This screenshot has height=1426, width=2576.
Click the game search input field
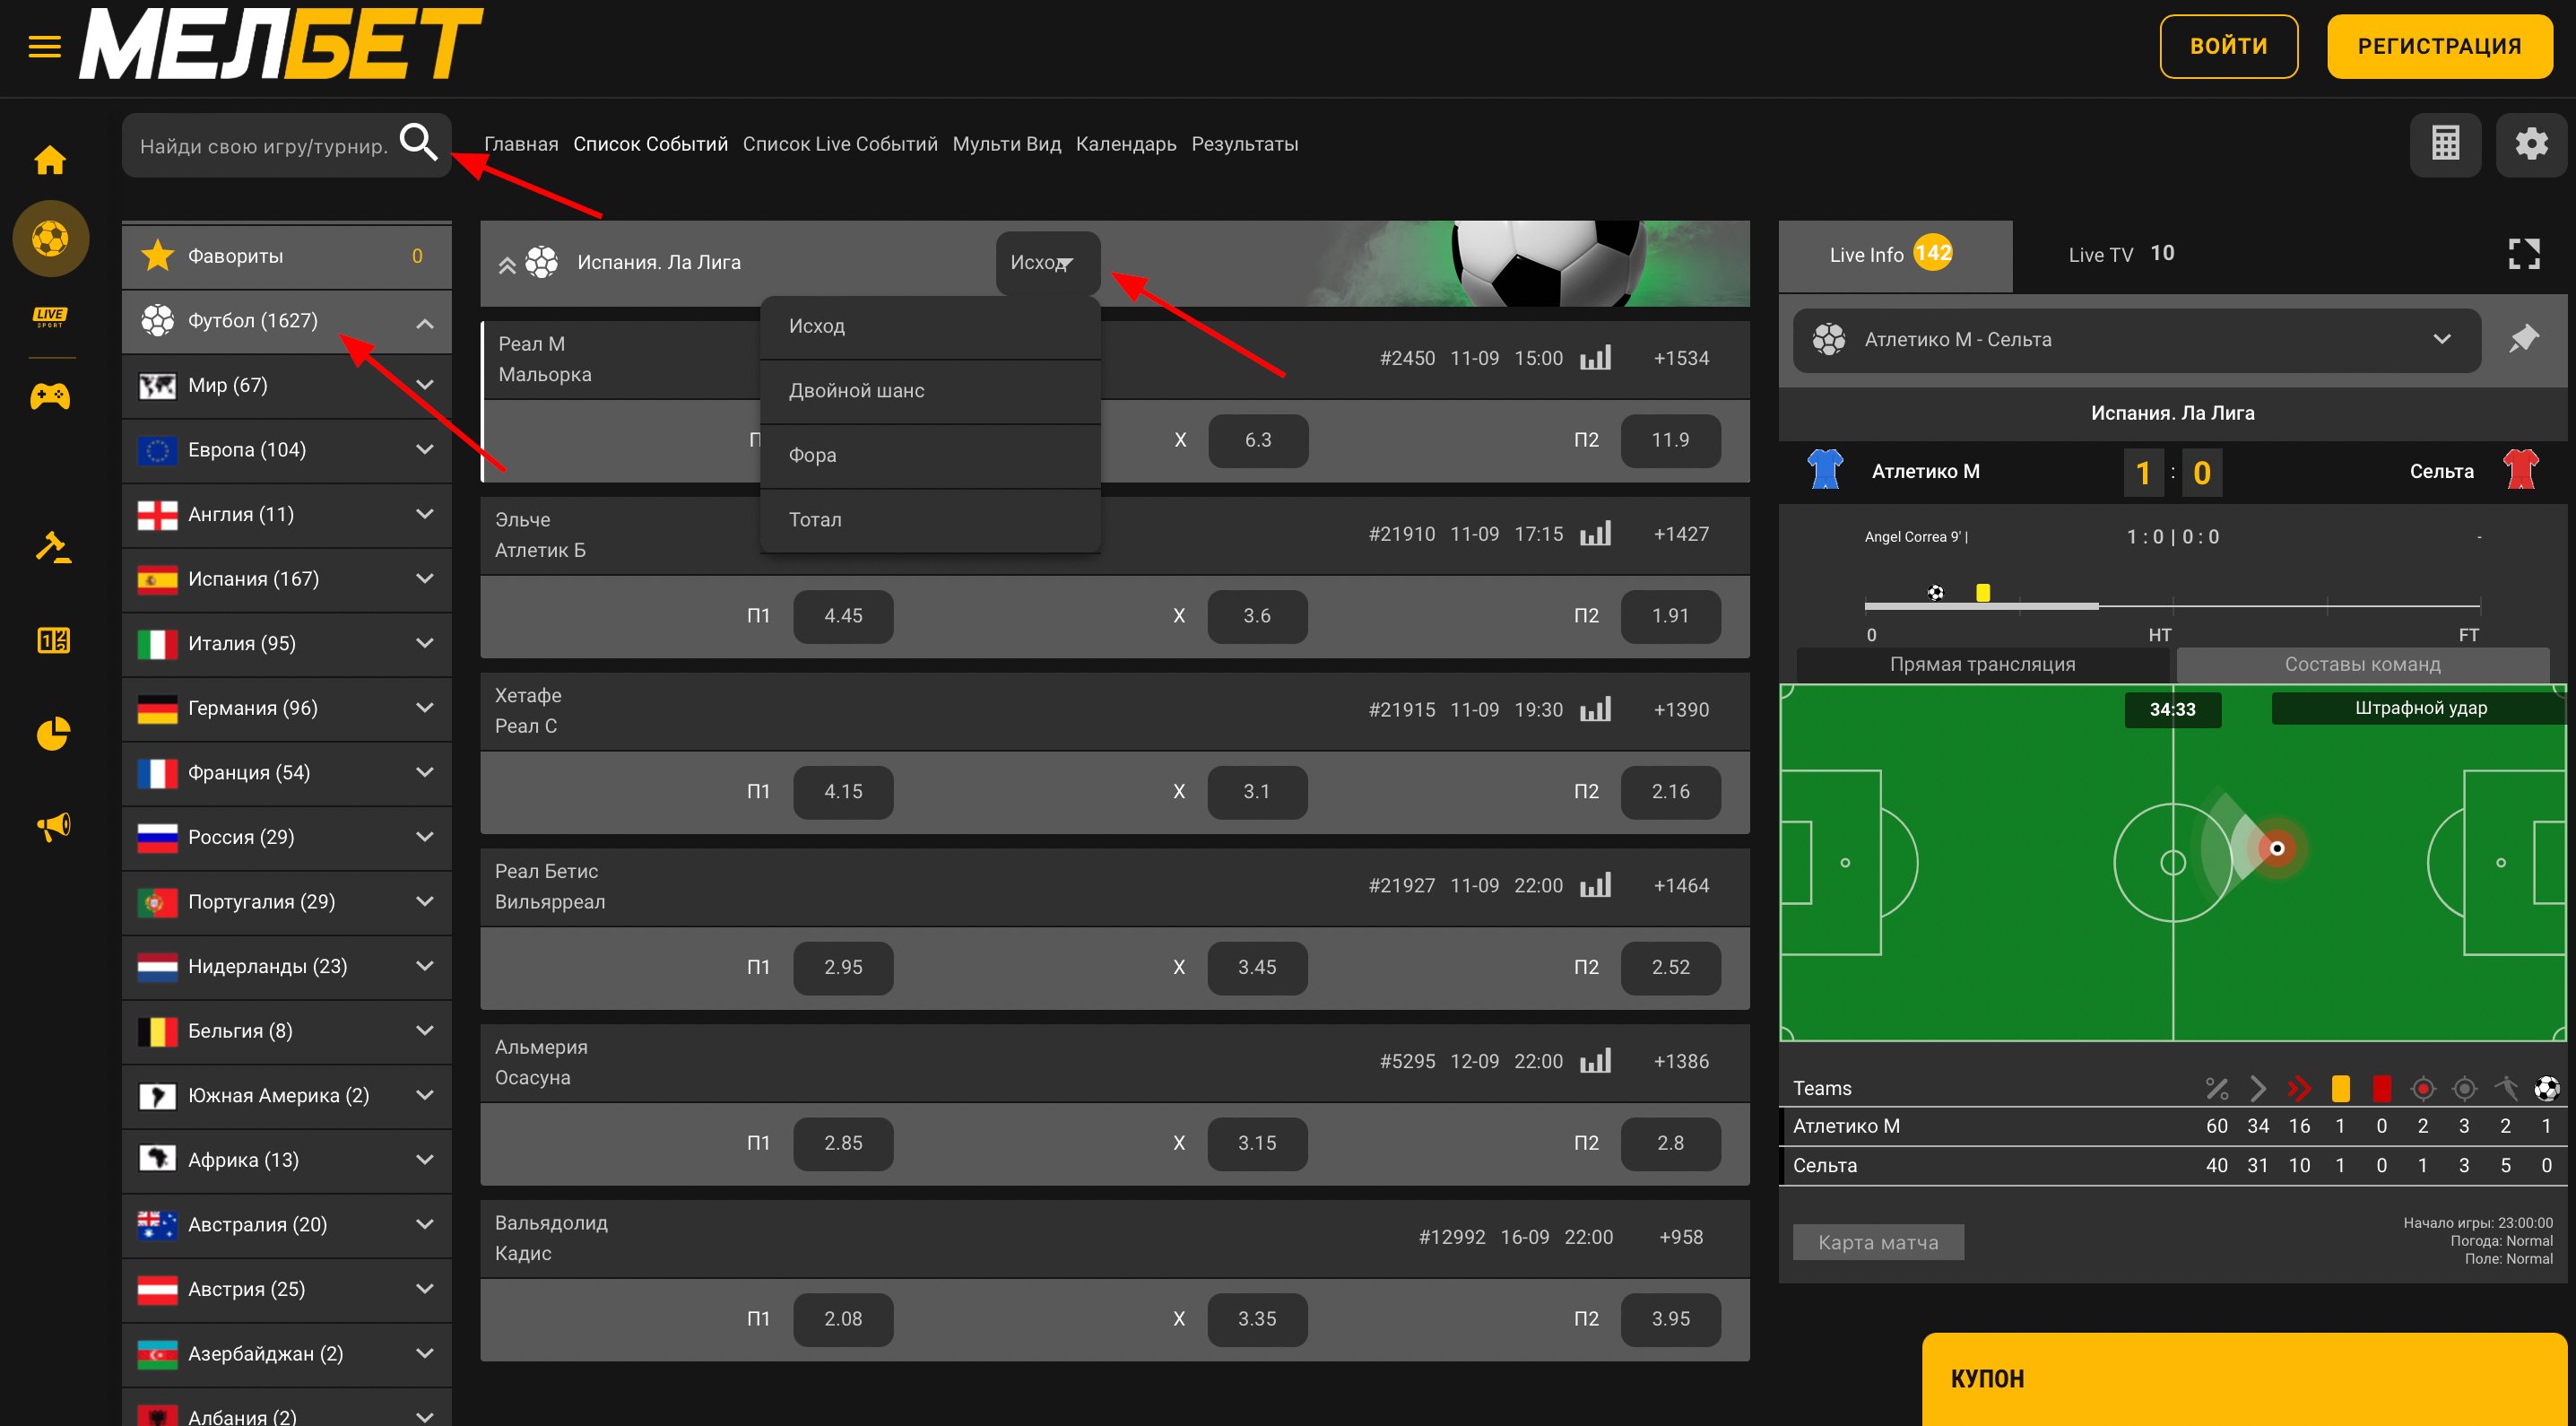click(262, 146)
